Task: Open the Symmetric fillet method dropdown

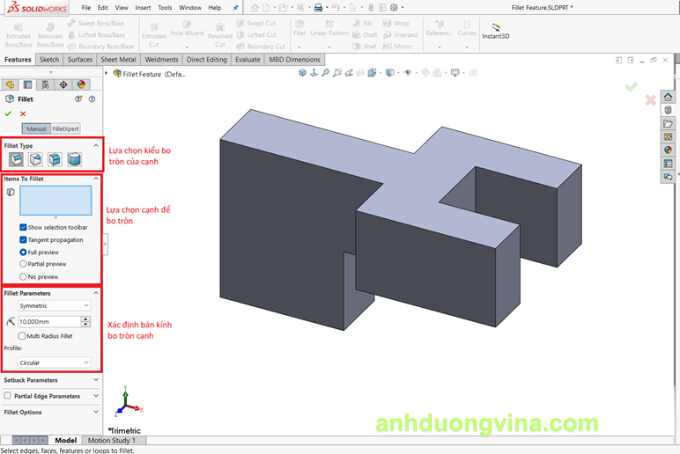Action: click(55, 305)
